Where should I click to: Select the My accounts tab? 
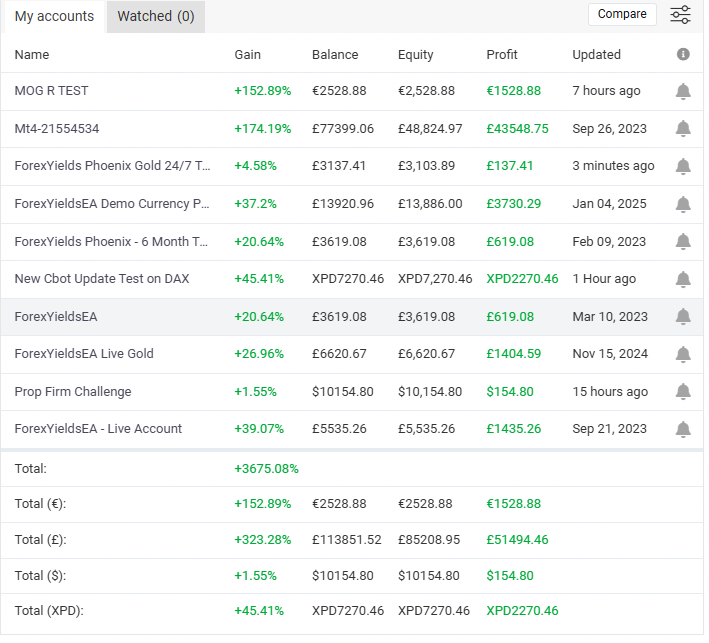(54, 16)
